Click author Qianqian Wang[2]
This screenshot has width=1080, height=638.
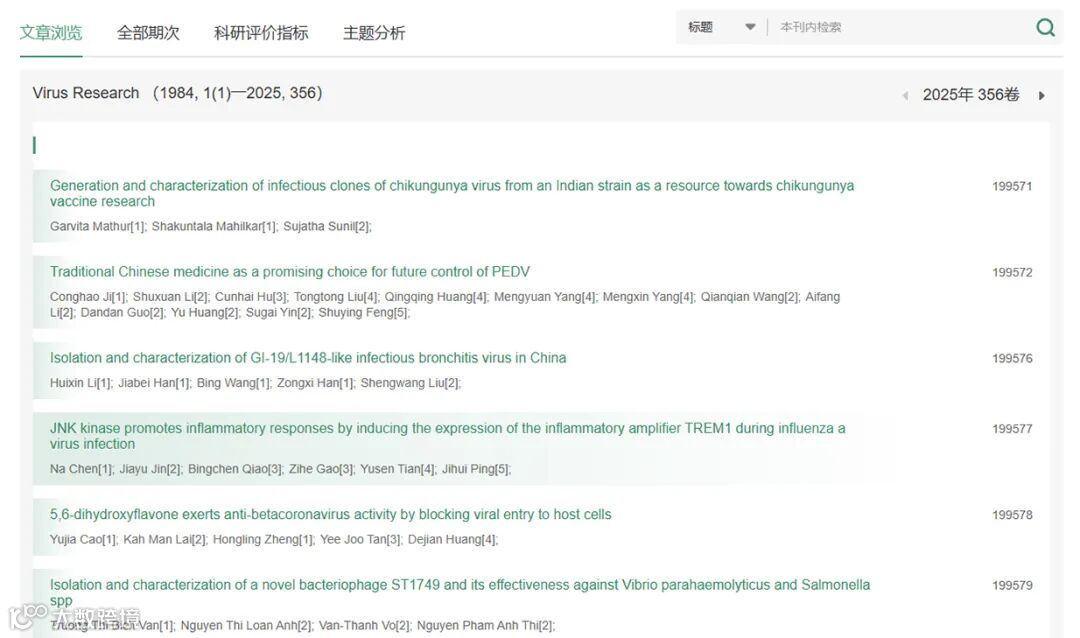click(749, 297)
